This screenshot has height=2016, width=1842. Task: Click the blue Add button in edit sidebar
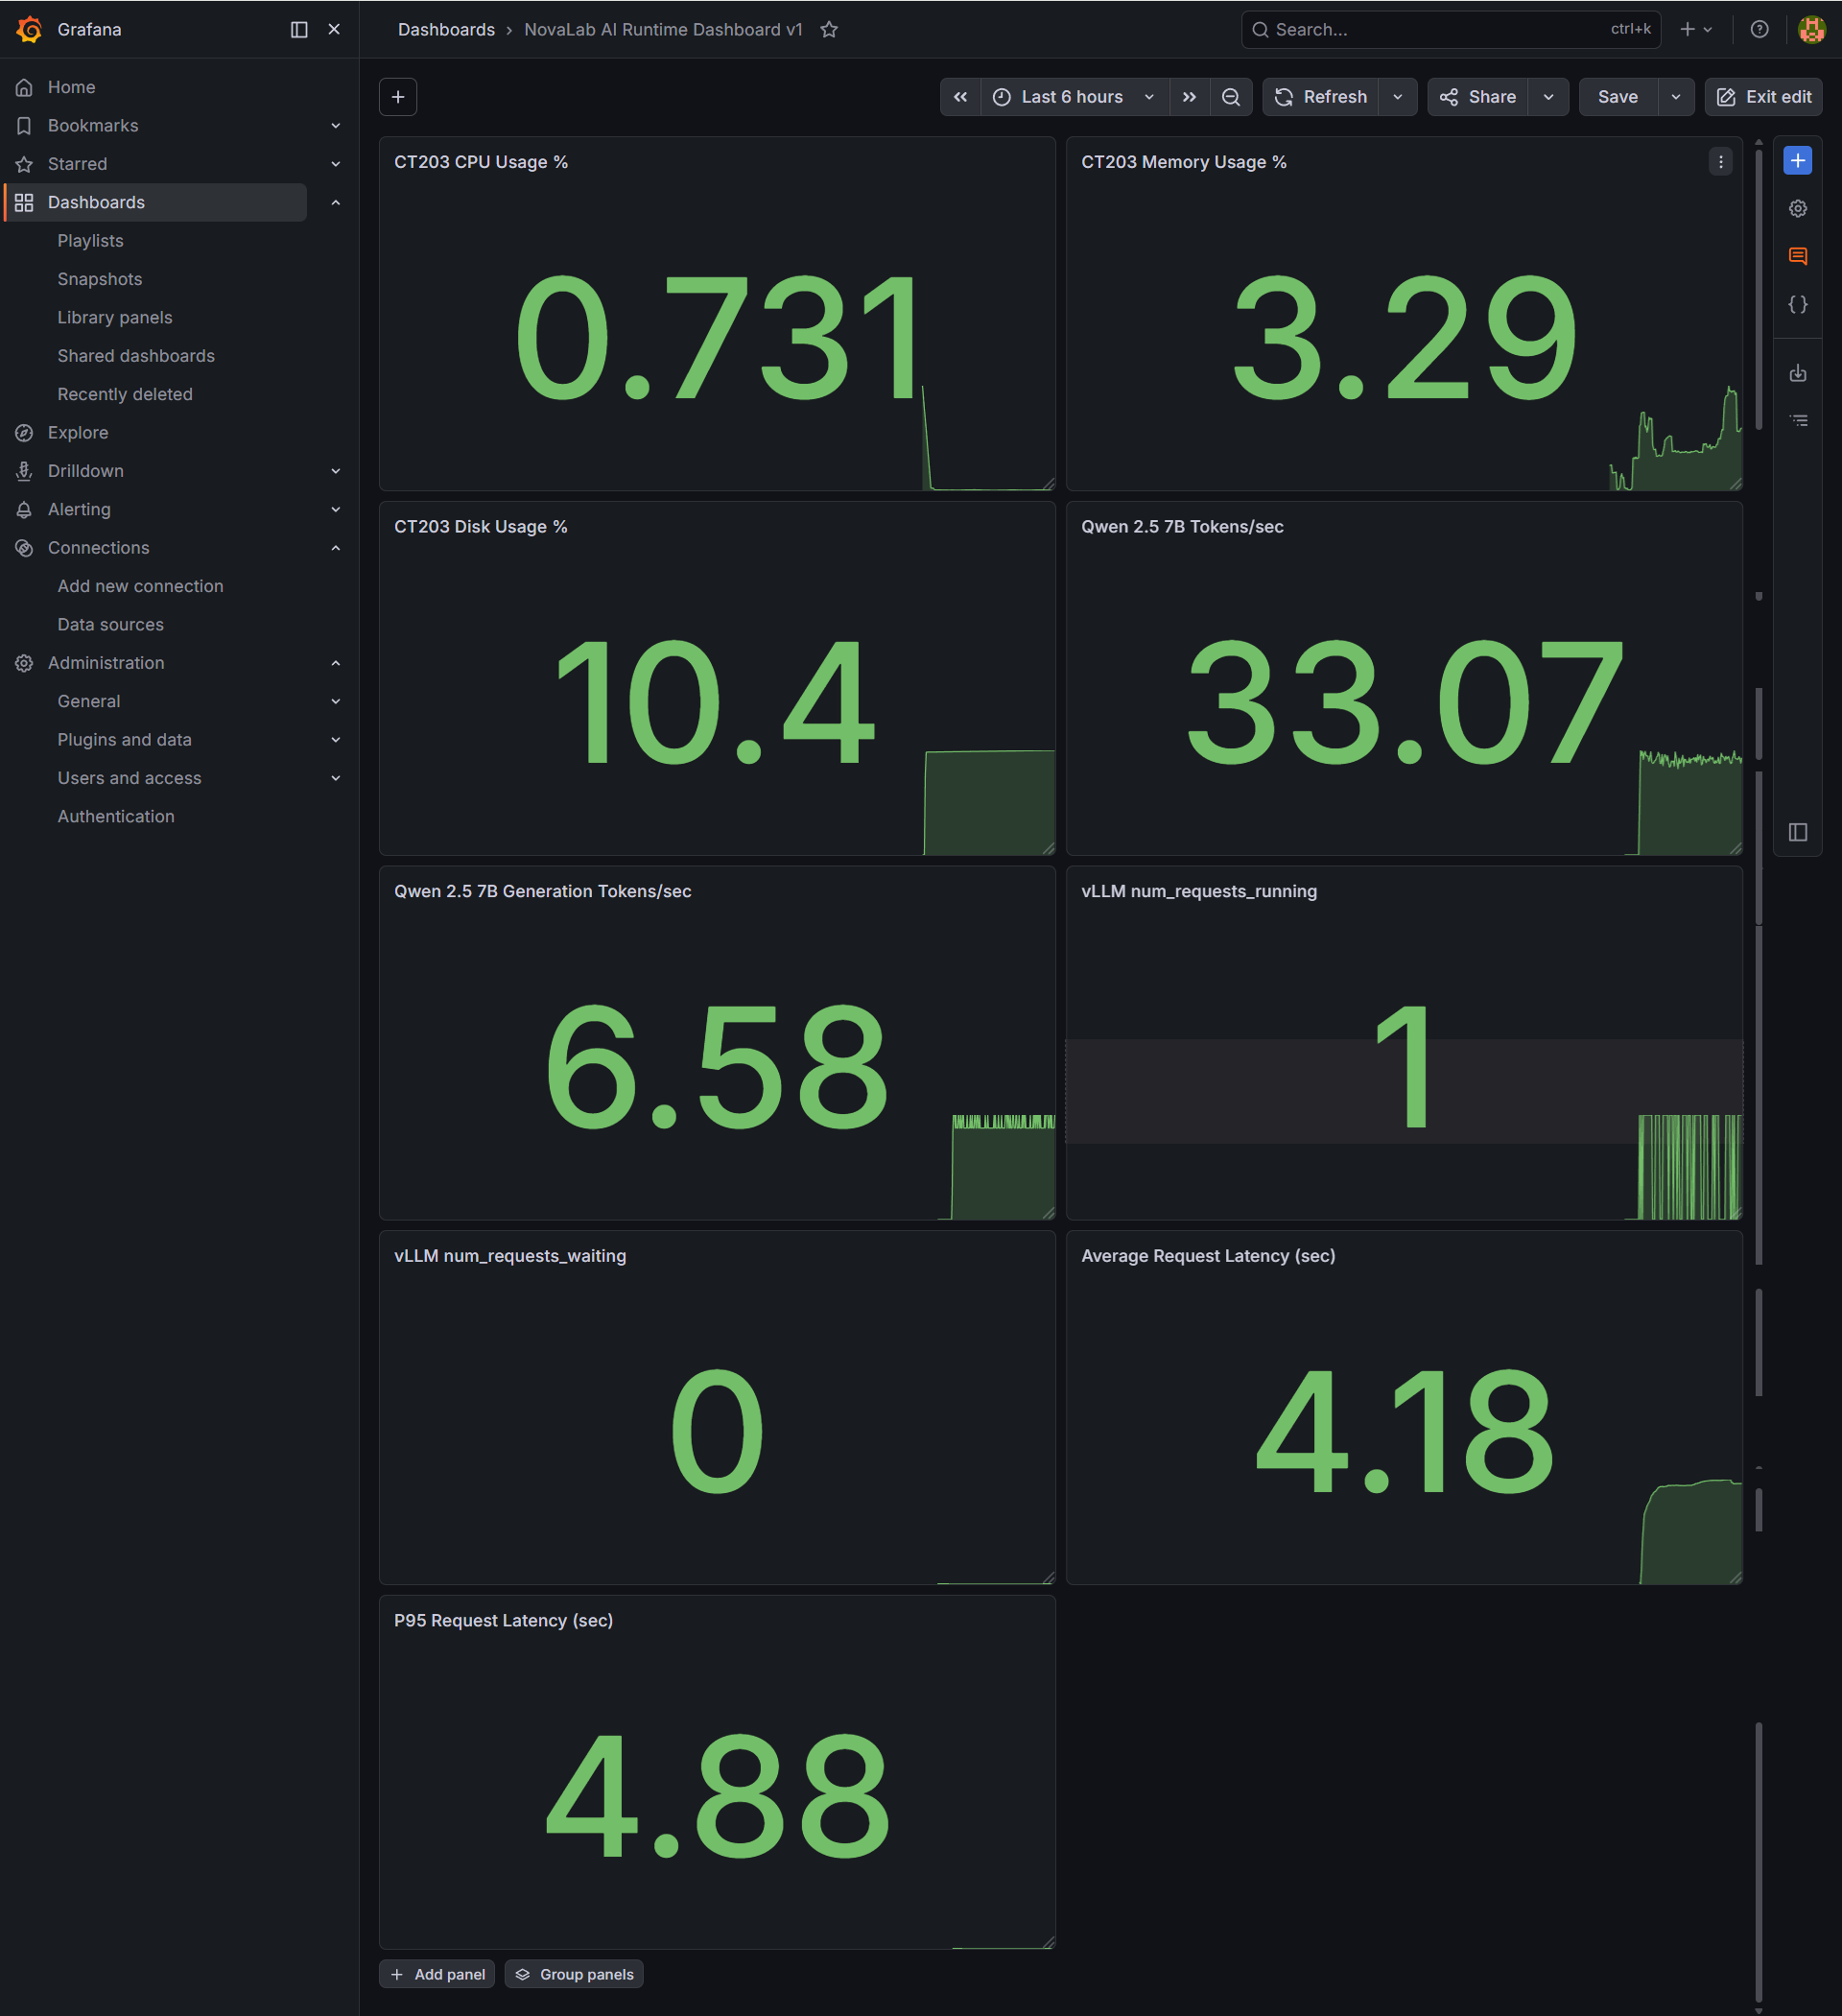pos(1797,160)
